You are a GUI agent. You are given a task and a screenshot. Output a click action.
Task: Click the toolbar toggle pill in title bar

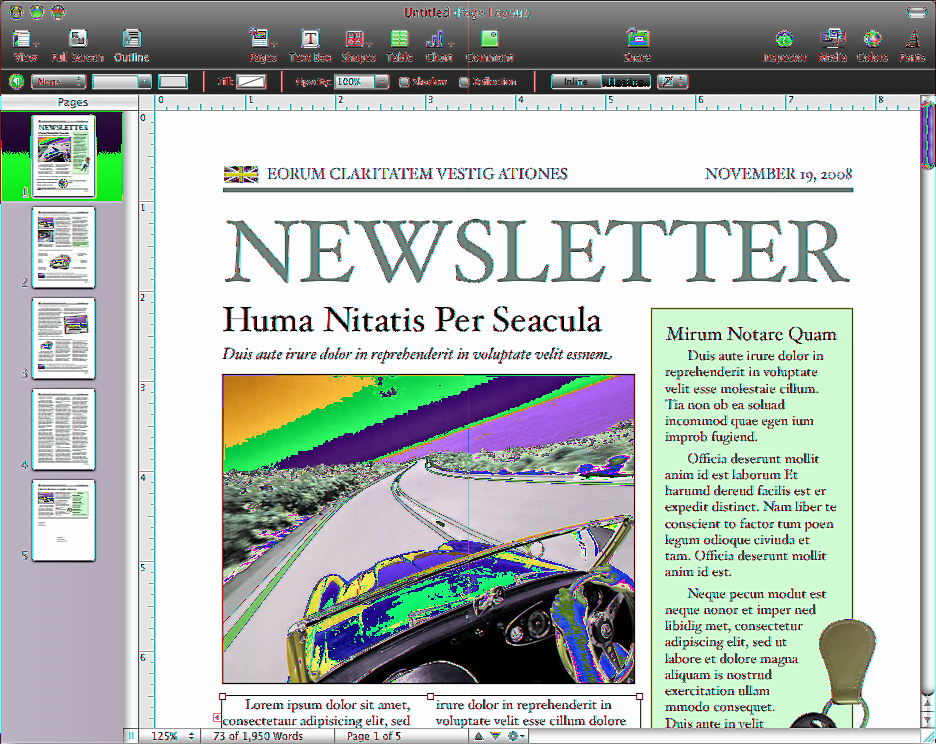click(x=917, y=12)
